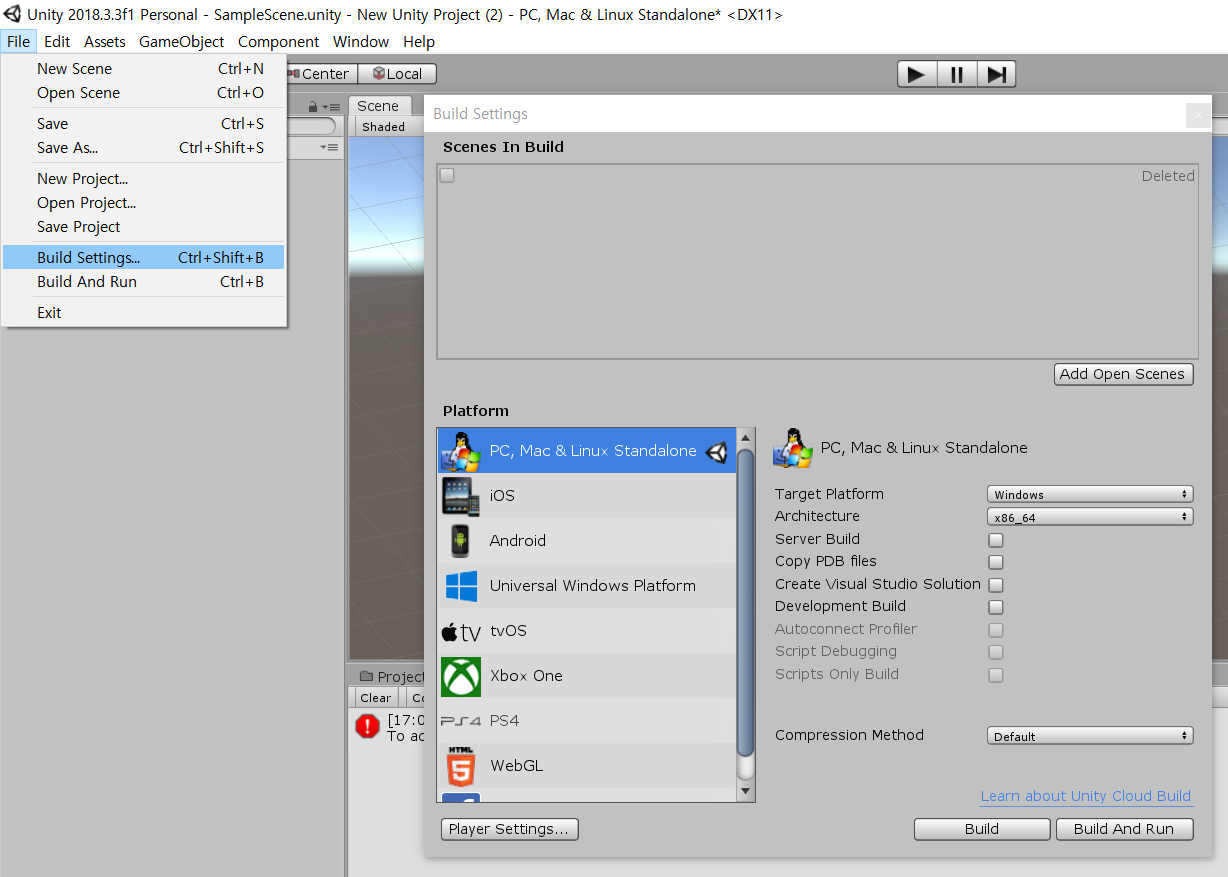
Task: Select New Scene menu entry
Action: click(x=144, y=69)
